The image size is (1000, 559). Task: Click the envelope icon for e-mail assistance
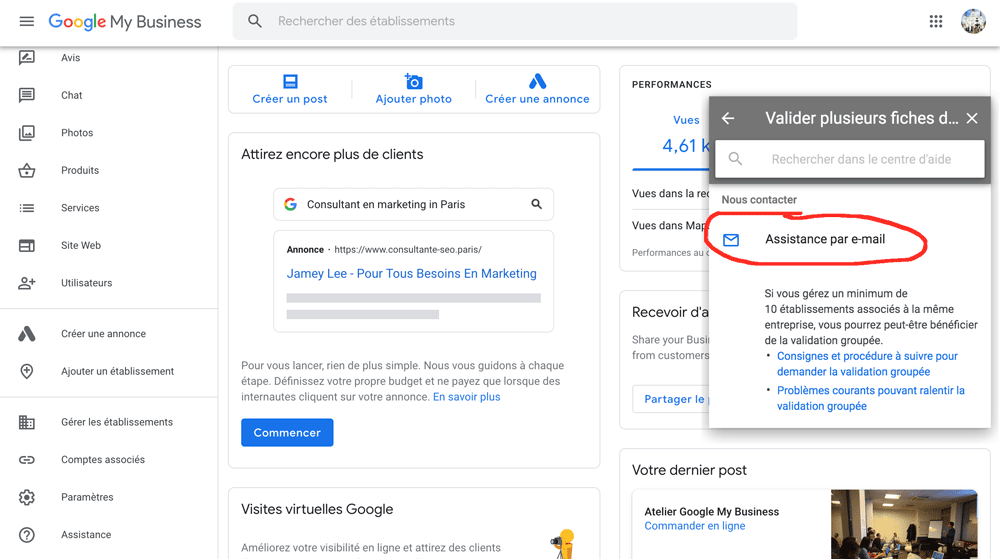(x=731, y=240)
